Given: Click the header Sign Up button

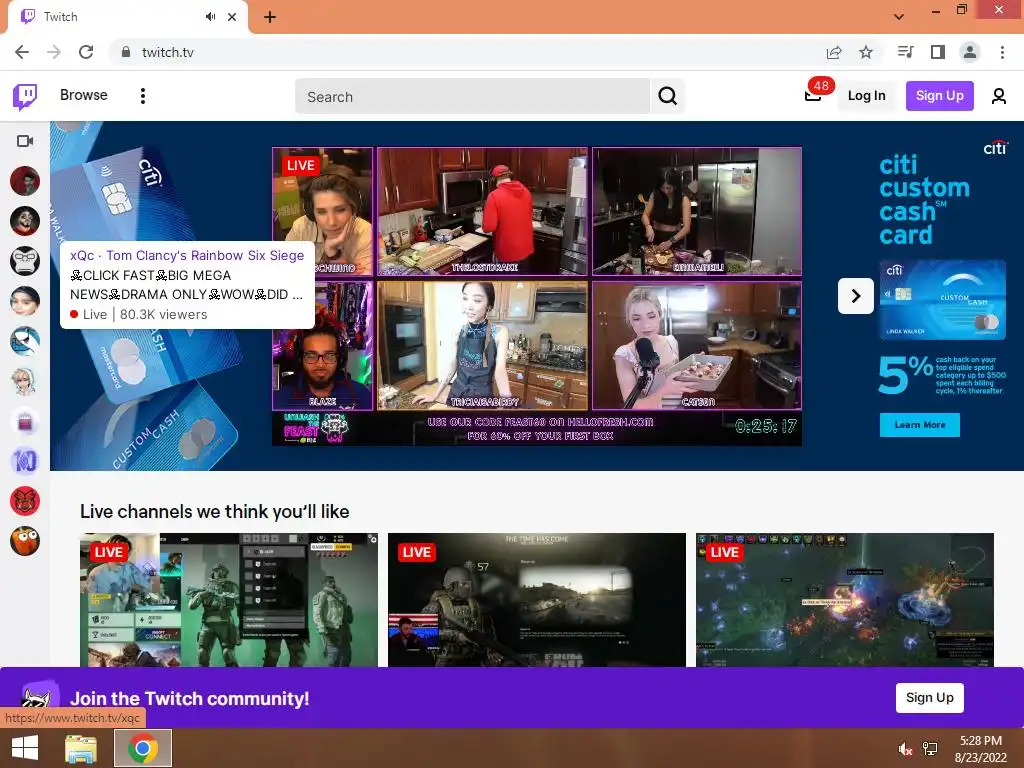Looking at the screenshot, I should coord(939,96).
